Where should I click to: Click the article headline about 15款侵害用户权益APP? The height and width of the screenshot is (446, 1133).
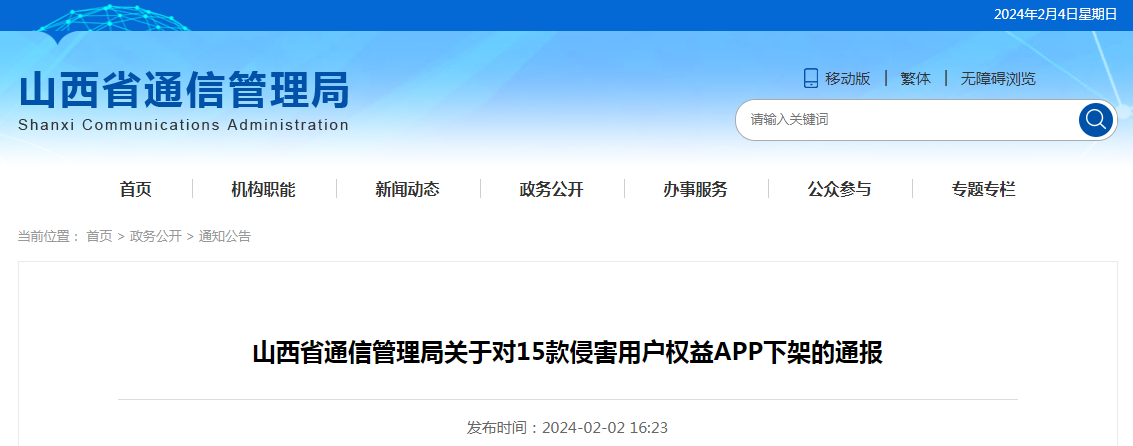tap(567, 354)
